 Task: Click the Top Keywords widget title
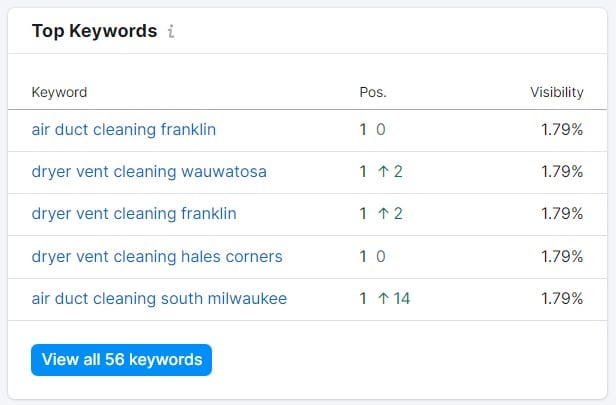94,31
